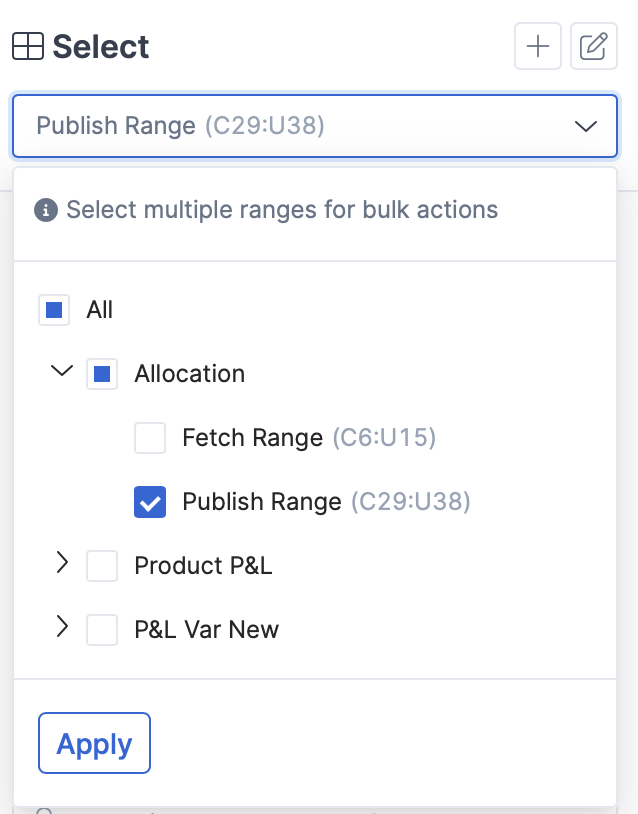Collapse the Allocation group chevron
Screen dimensions: 638x814
pos(62,371)
